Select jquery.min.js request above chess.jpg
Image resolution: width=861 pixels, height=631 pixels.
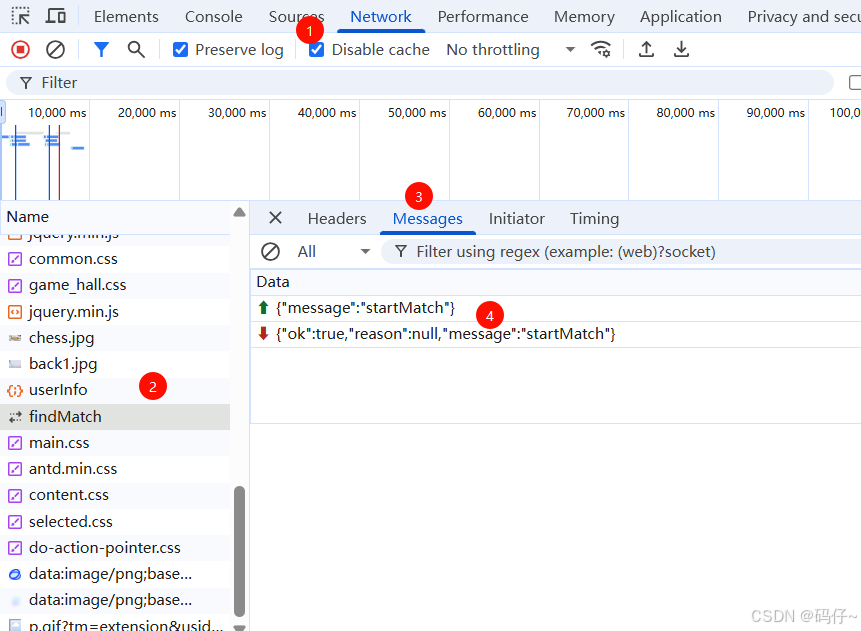pos(115,311)
